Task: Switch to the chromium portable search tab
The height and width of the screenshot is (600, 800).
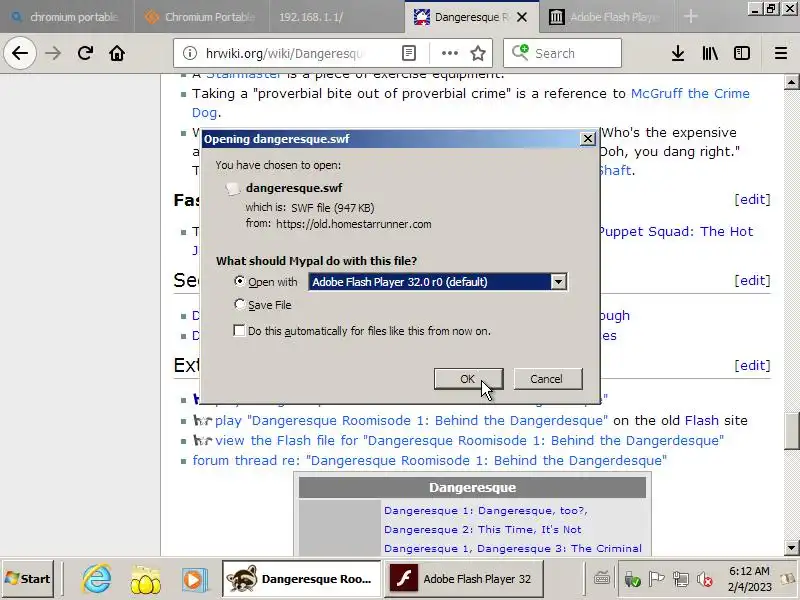Action: tap(67, 17)
